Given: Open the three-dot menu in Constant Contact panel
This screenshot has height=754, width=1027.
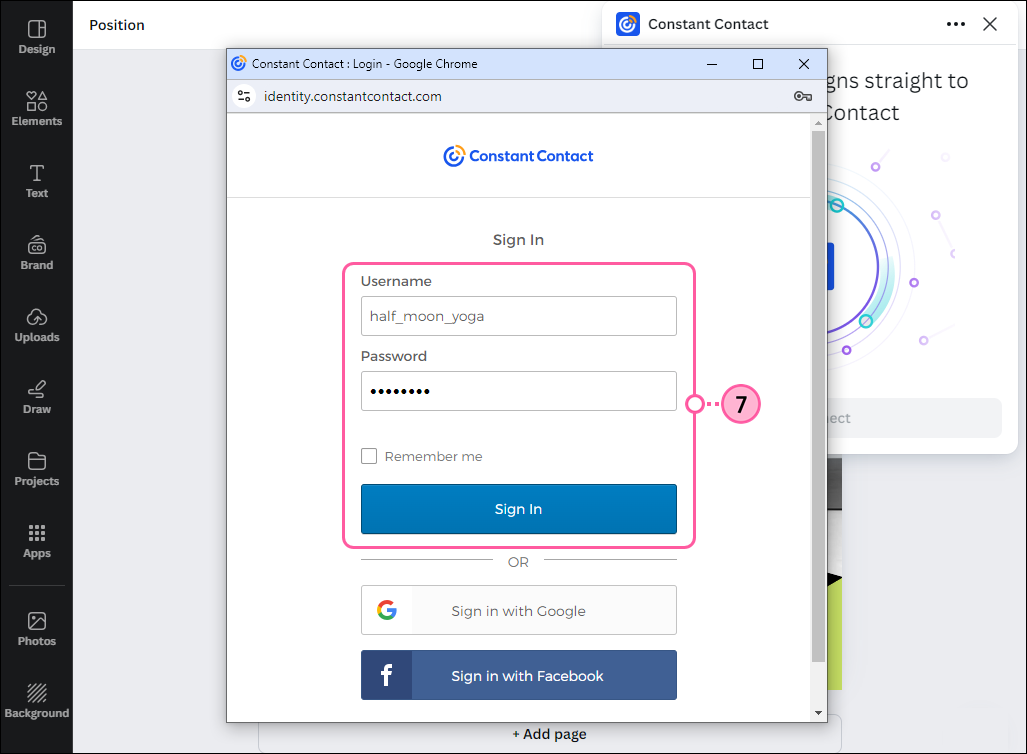Looking at the screenshot, I should 956,24.
